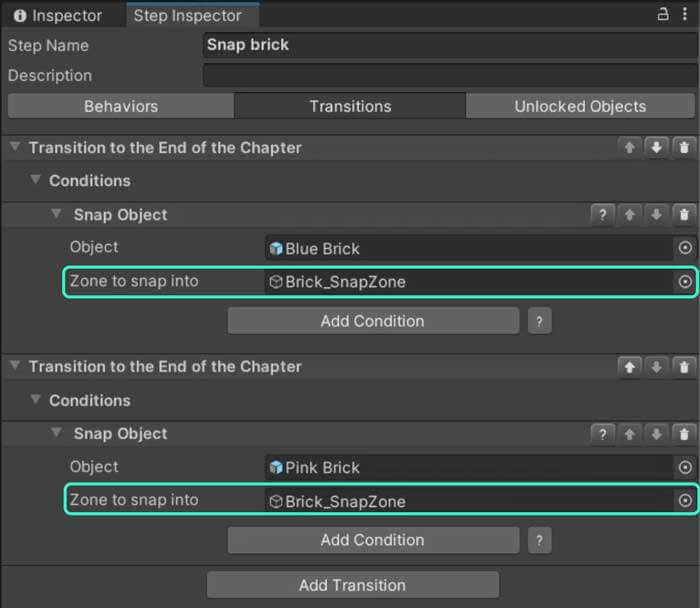Move the first transition down
This screenshot has width=700, height=608.
point(656,148)
